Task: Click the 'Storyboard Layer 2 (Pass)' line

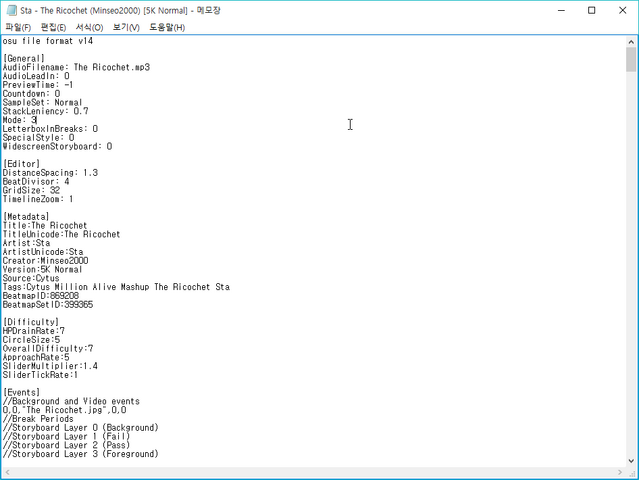Action: pyautogui.click(x=66, y=445)
